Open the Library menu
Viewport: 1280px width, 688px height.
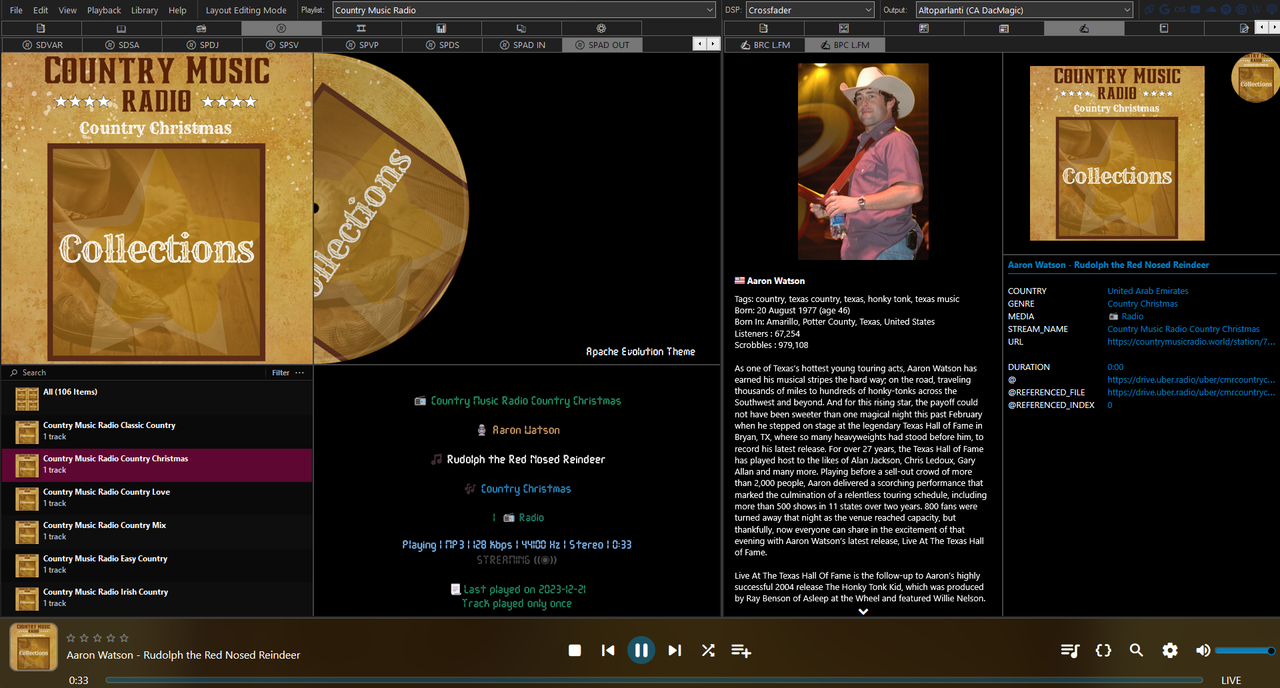144,10
